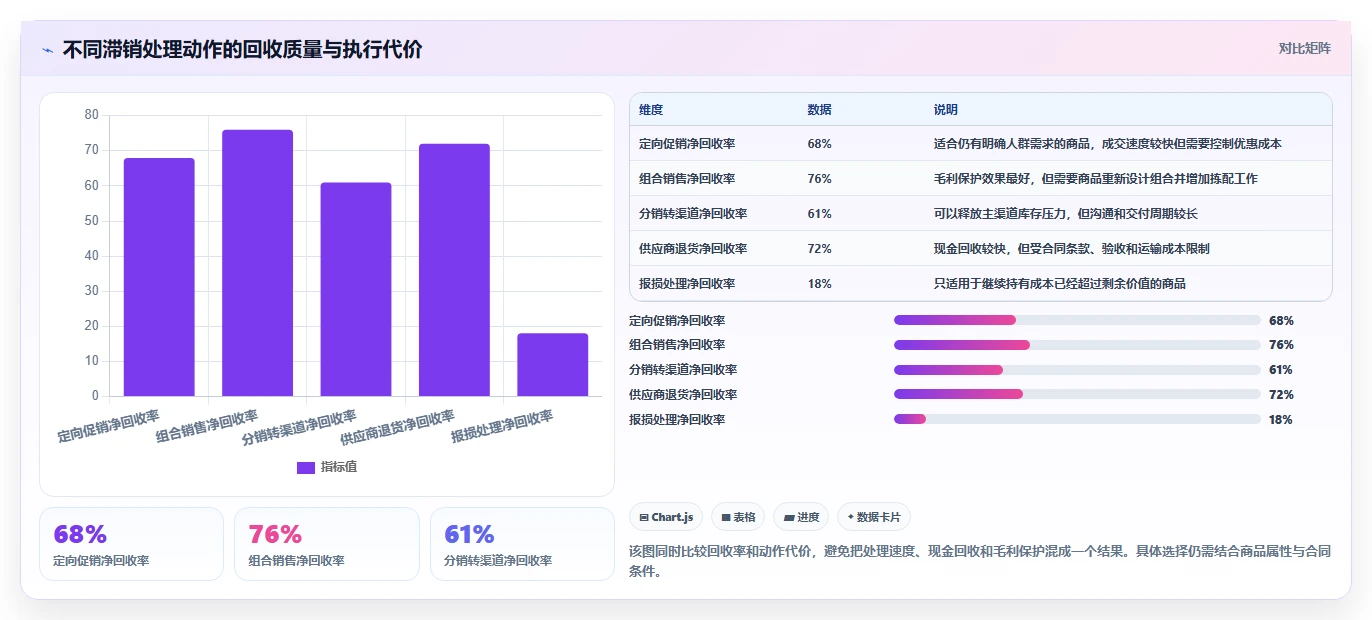The image size is (1372, 620).
Task: Click the description 毛利保护效果最好…
Action: click(1096, 179)
